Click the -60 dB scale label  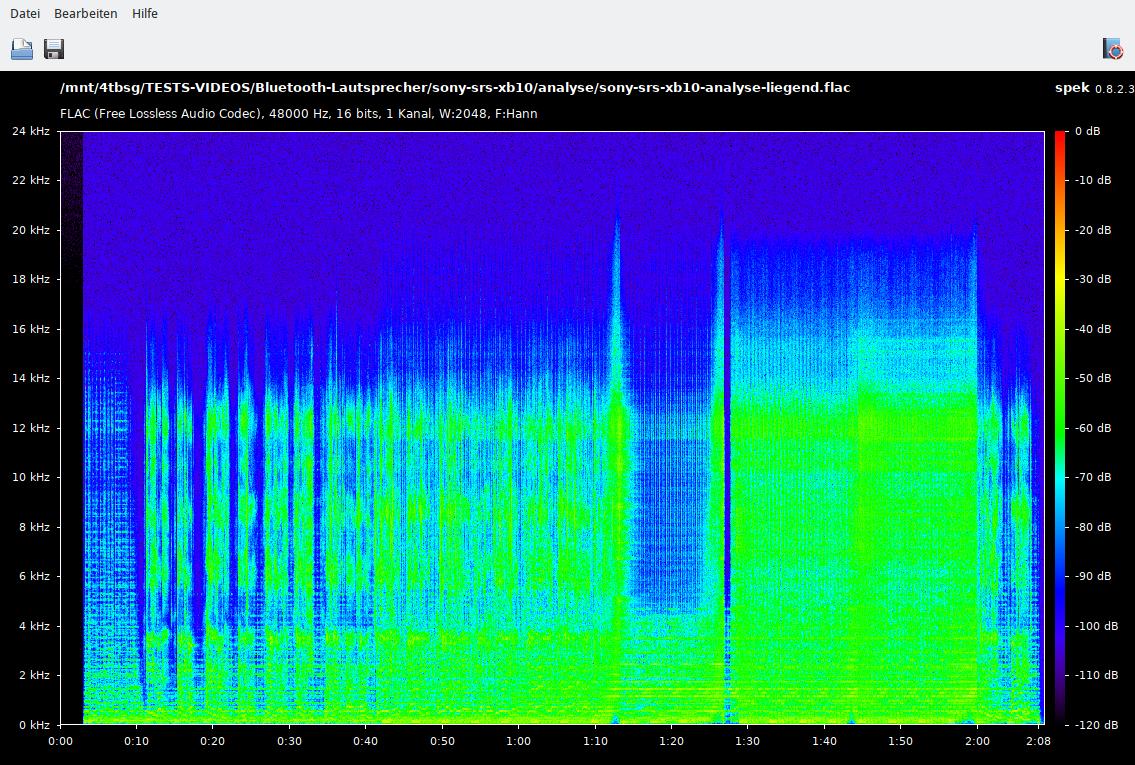(1092, 428)
